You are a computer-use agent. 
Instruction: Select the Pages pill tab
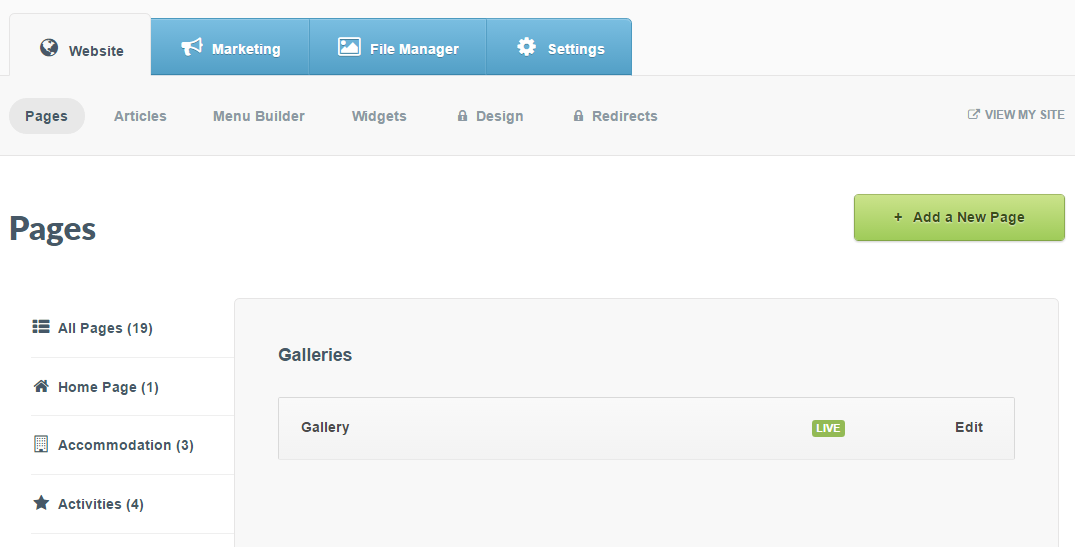(x=47, y=116)
